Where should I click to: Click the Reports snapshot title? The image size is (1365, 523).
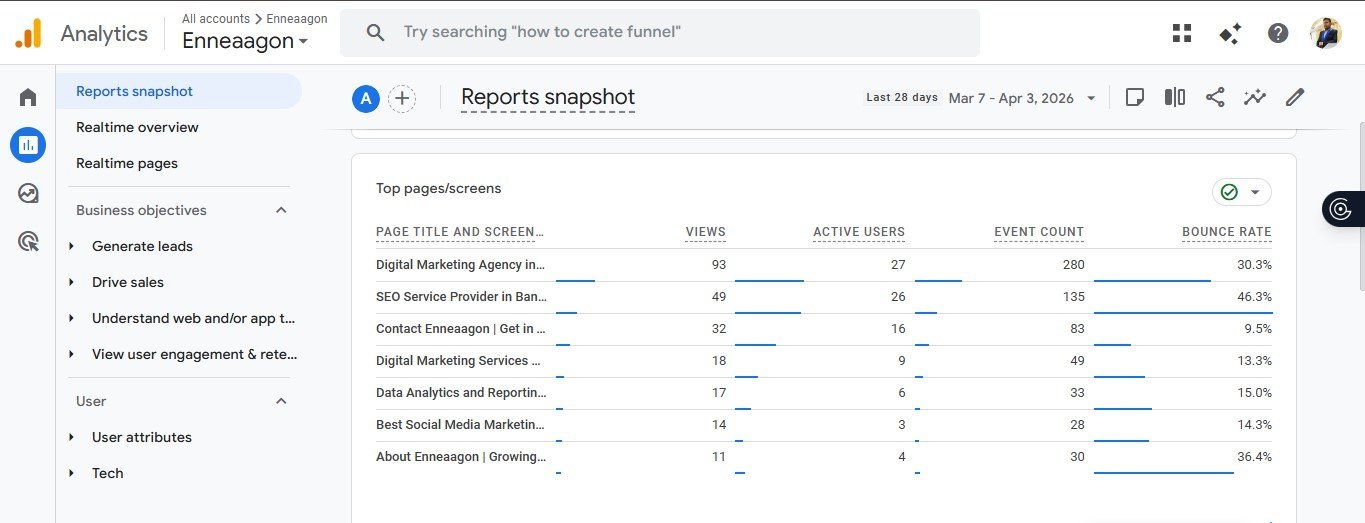[548, 97]
